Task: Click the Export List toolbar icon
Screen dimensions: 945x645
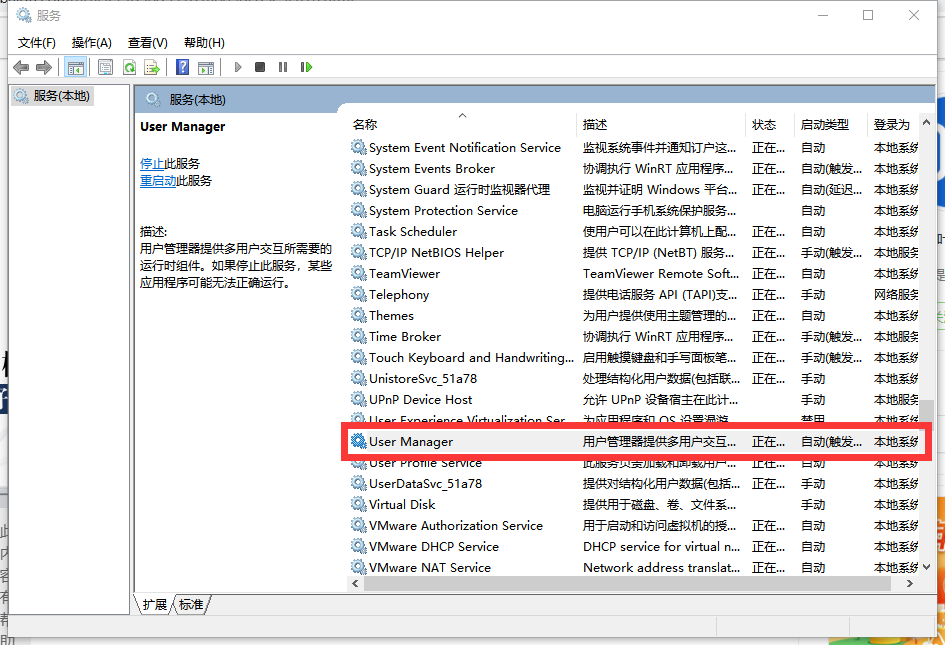Action: 152,67
